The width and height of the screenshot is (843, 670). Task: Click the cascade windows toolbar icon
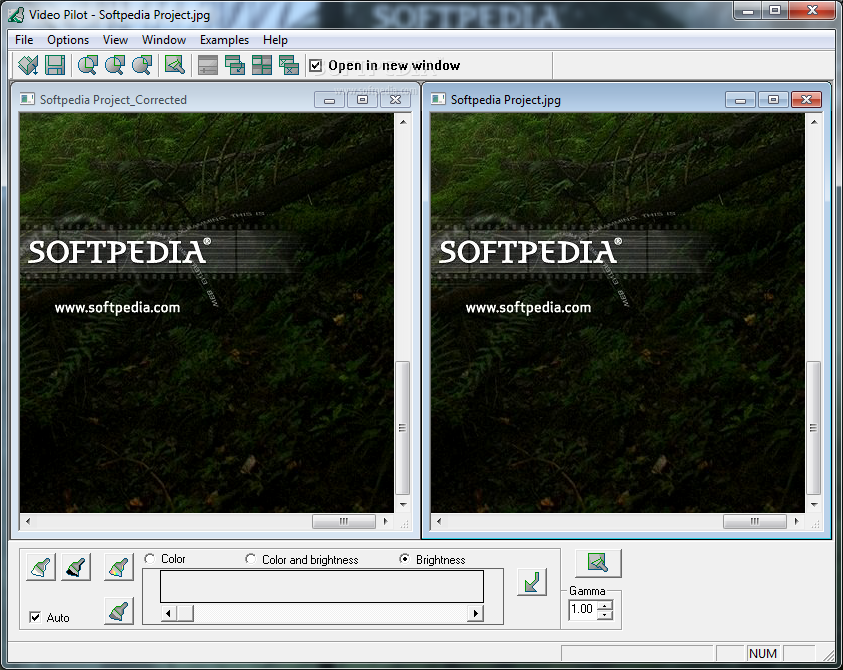234,66
